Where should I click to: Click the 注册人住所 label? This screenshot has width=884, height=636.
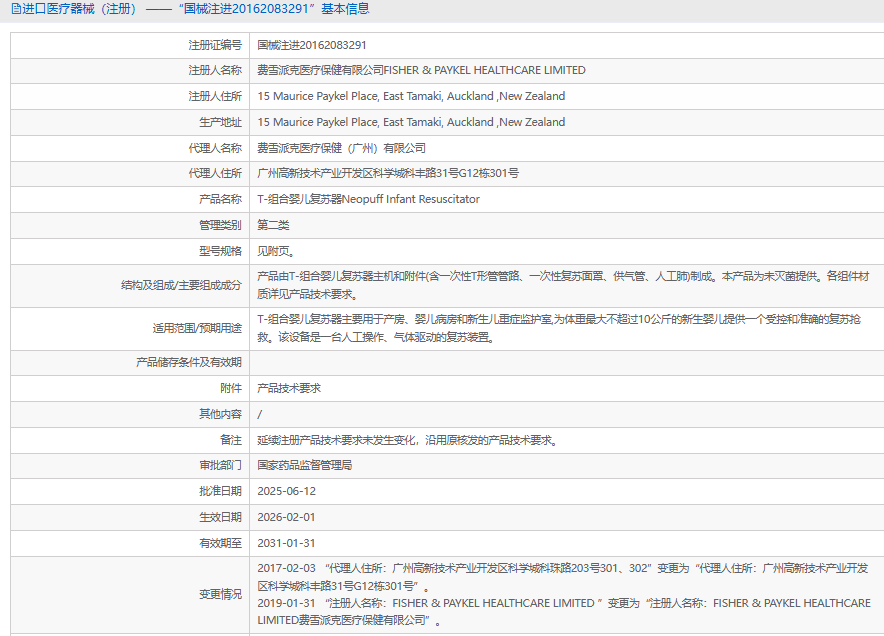pyautogui.click(x=215, y=96)
